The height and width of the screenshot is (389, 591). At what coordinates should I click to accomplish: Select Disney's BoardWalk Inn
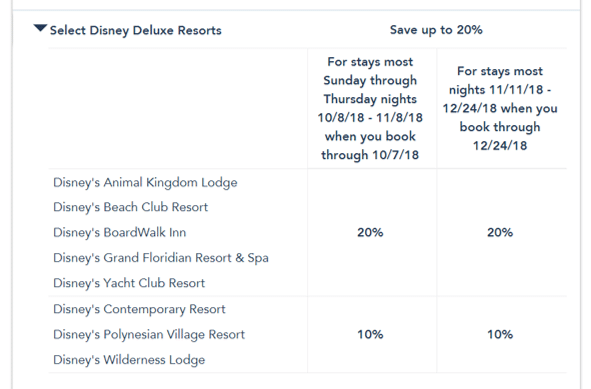tap(119, 232)
